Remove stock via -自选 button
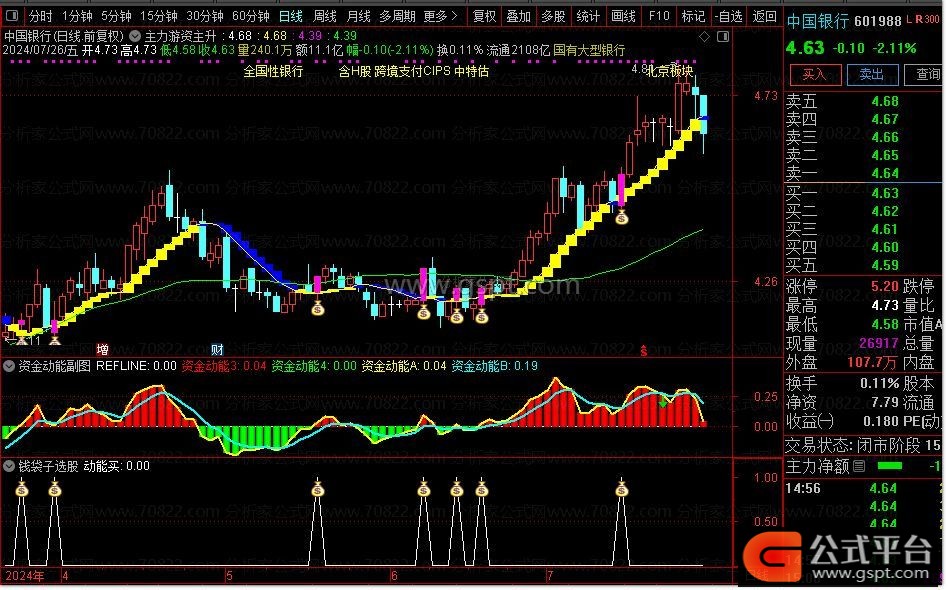948x590 pixels. (x=729, y=16)
